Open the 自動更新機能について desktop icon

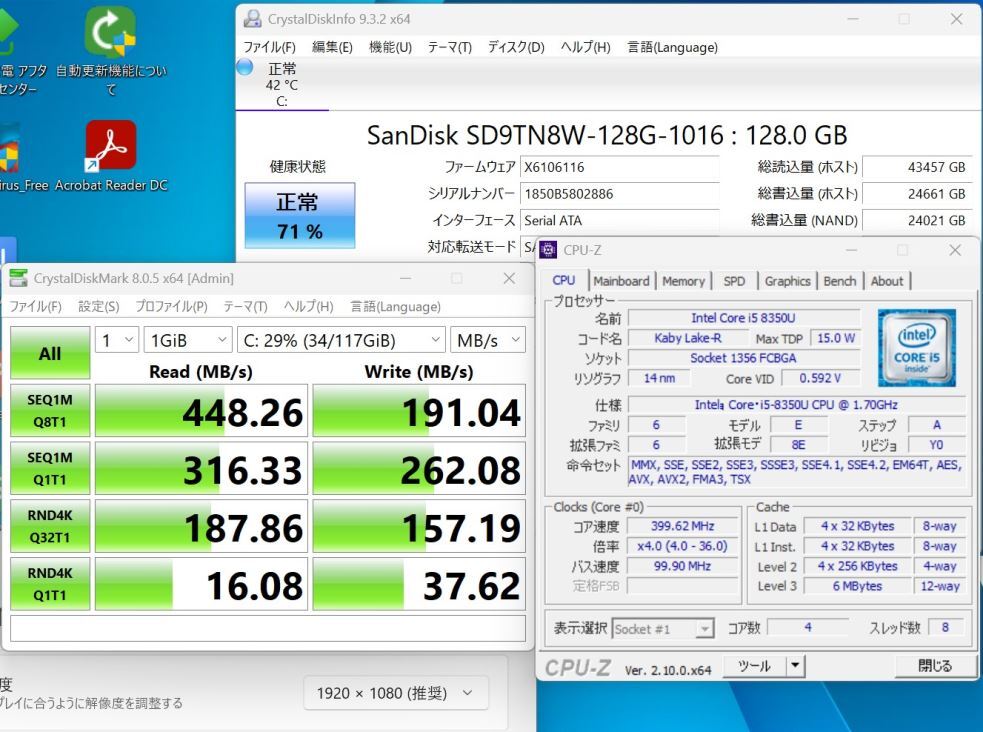[x=111, y=51]
